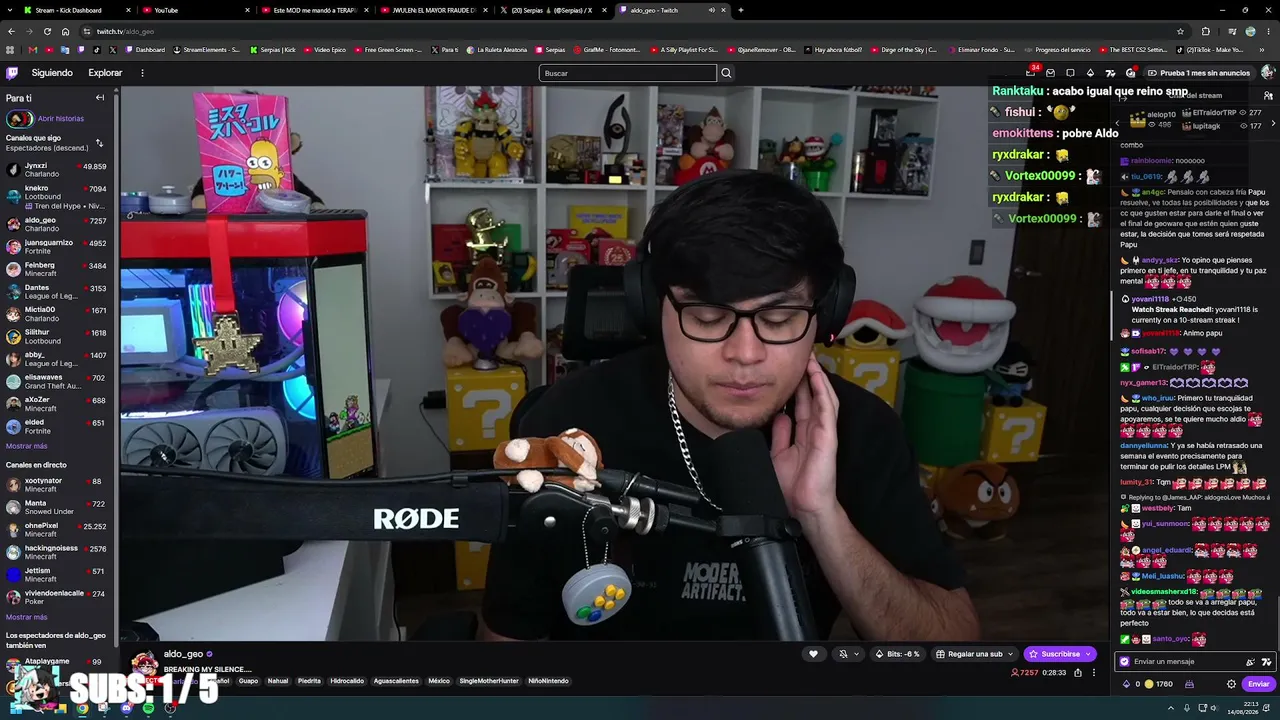Follow aldo_geo with the heart button

[813, 654]
